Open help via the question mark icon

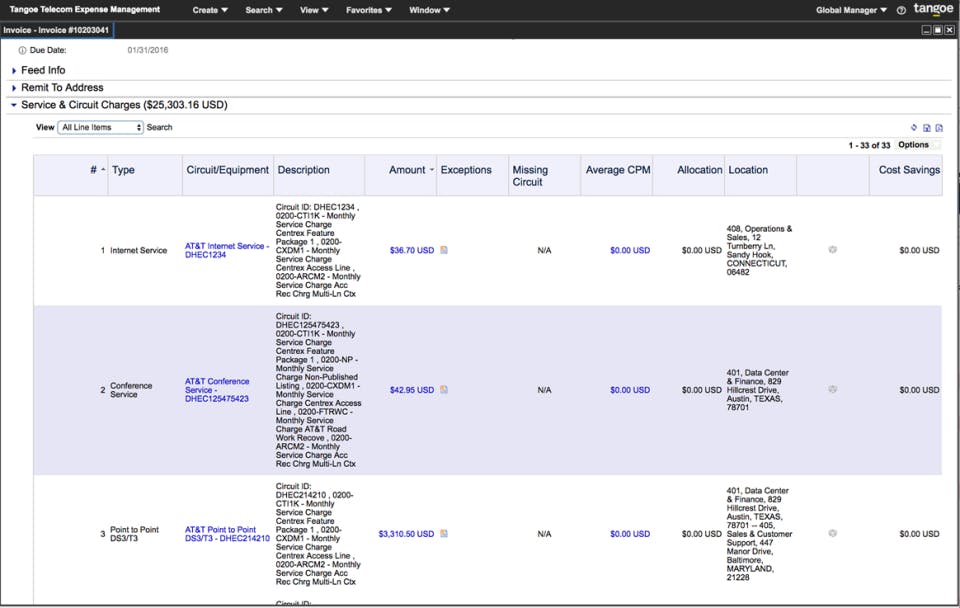[x=901, y=10]
